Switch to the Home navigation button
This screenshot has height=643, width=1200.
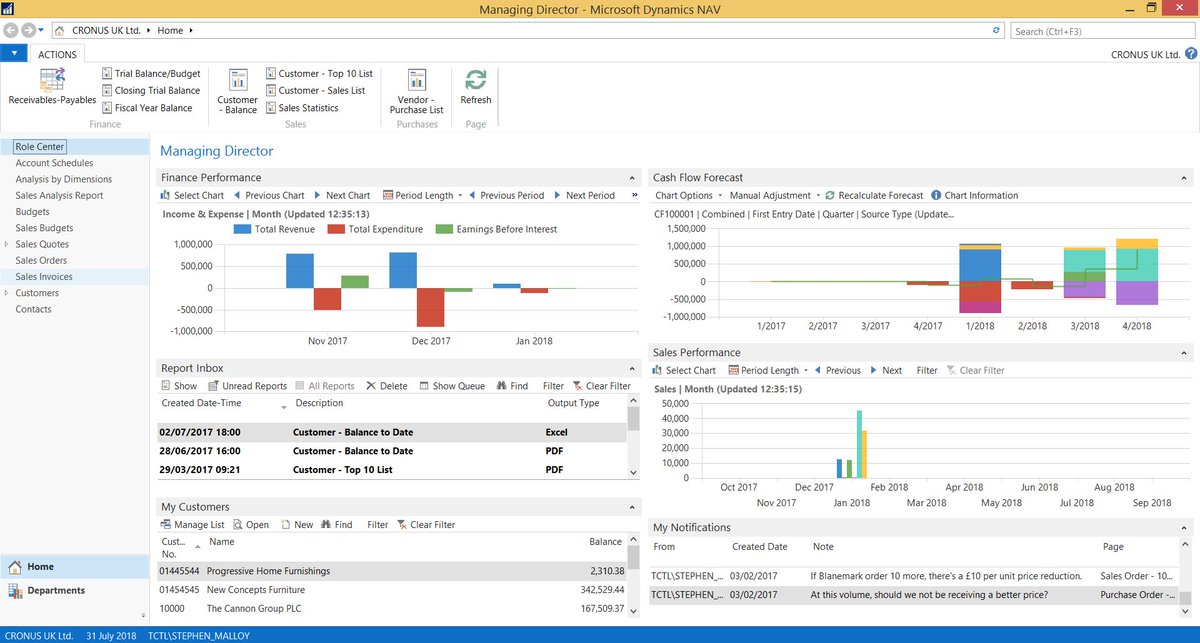point(75,566)
